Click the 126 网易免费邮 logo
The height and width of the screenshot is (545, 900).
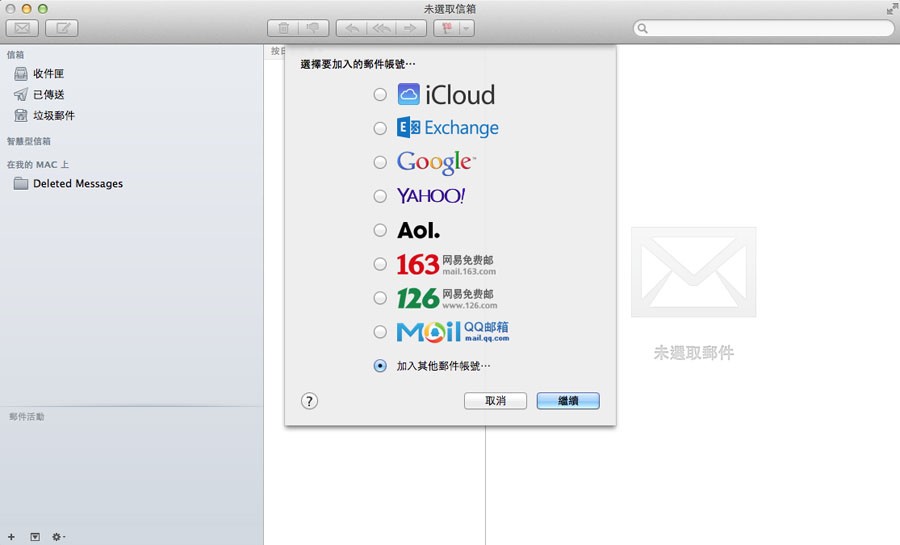[x=447, y=298]
